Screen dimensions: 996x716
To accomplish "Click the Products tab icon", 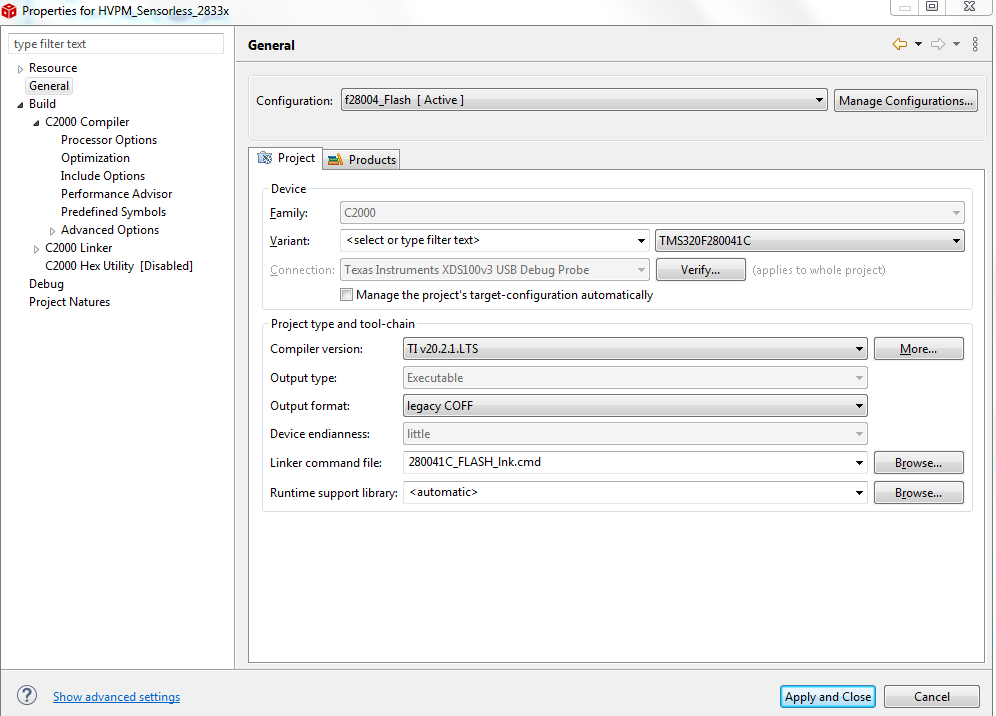I will click(x=335, y=159).
